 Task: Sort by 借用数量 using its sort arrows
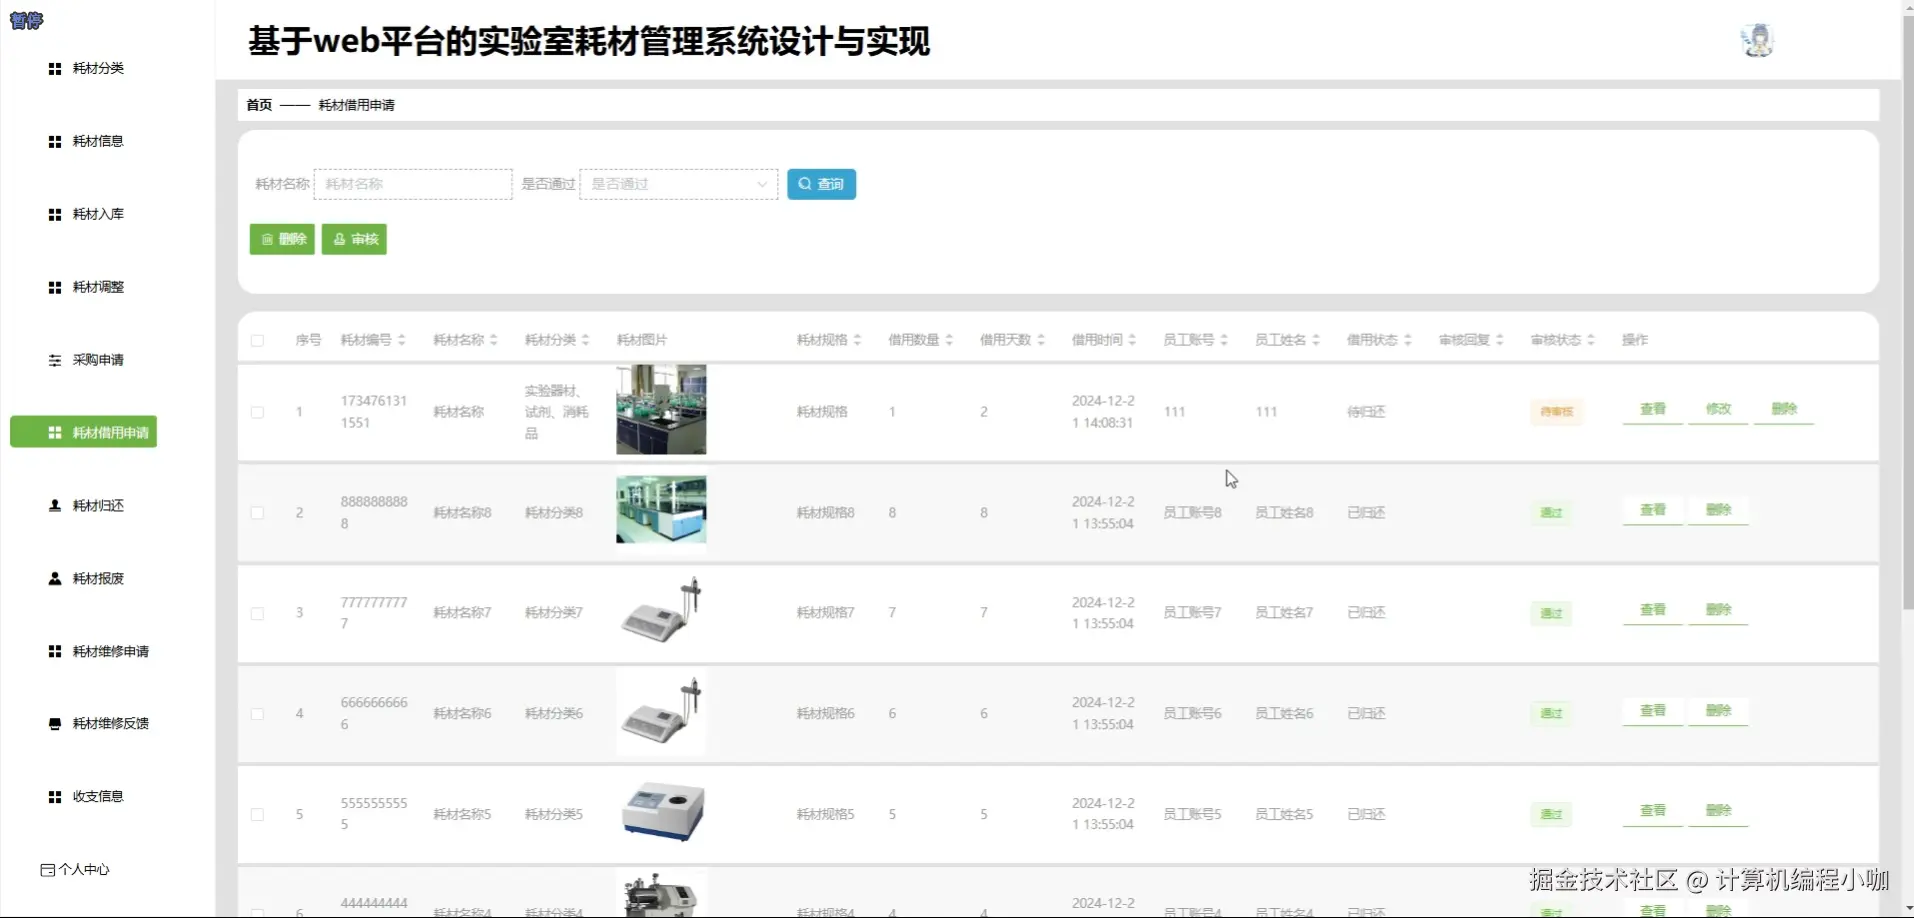(x=949, y=340)
